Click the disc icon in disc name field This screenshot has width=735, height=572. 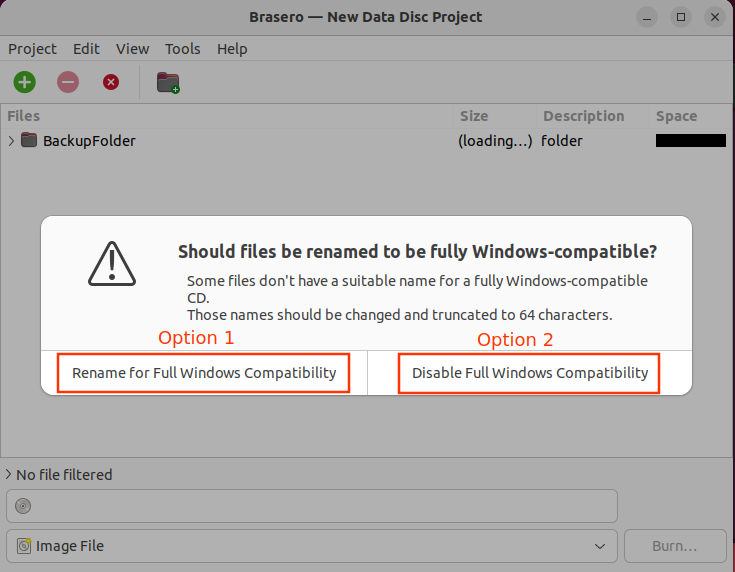coord(23,506)
